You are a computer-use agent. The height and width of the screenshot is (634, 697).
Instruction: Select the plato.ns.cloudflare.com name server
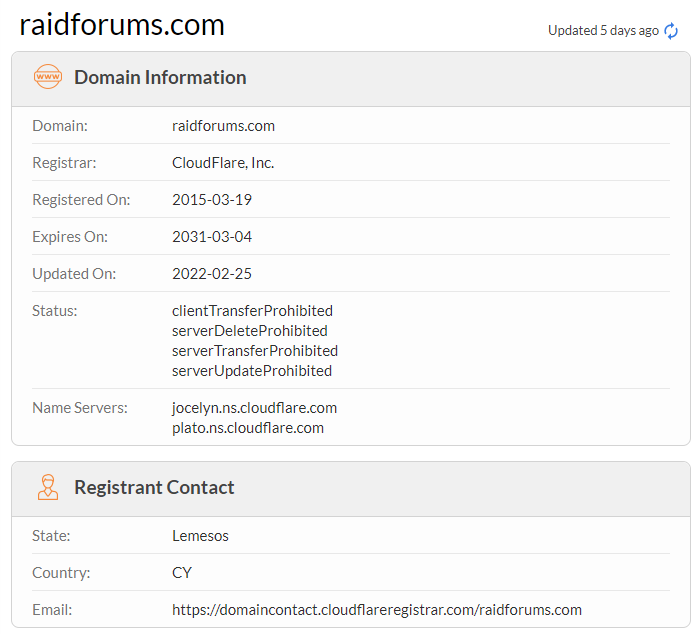click(x=248, y=428)
